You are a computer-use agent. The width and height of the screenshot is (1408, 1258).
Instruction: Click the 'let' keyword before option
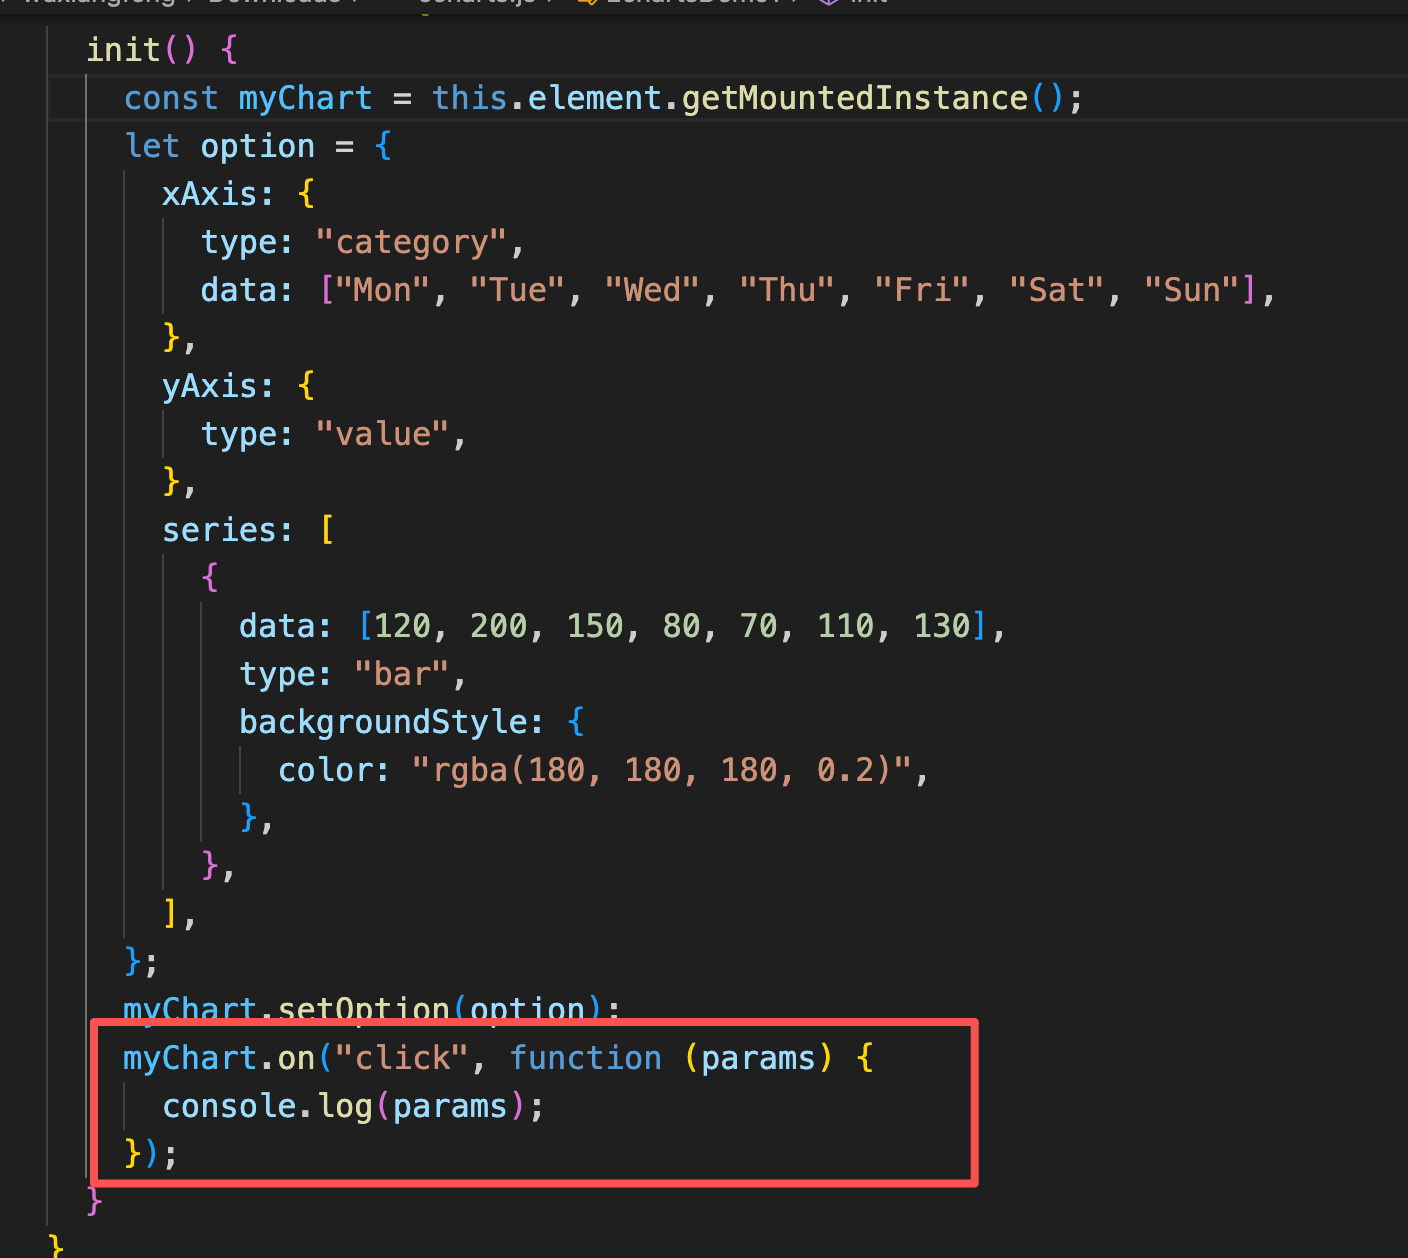tap(152, 146)
